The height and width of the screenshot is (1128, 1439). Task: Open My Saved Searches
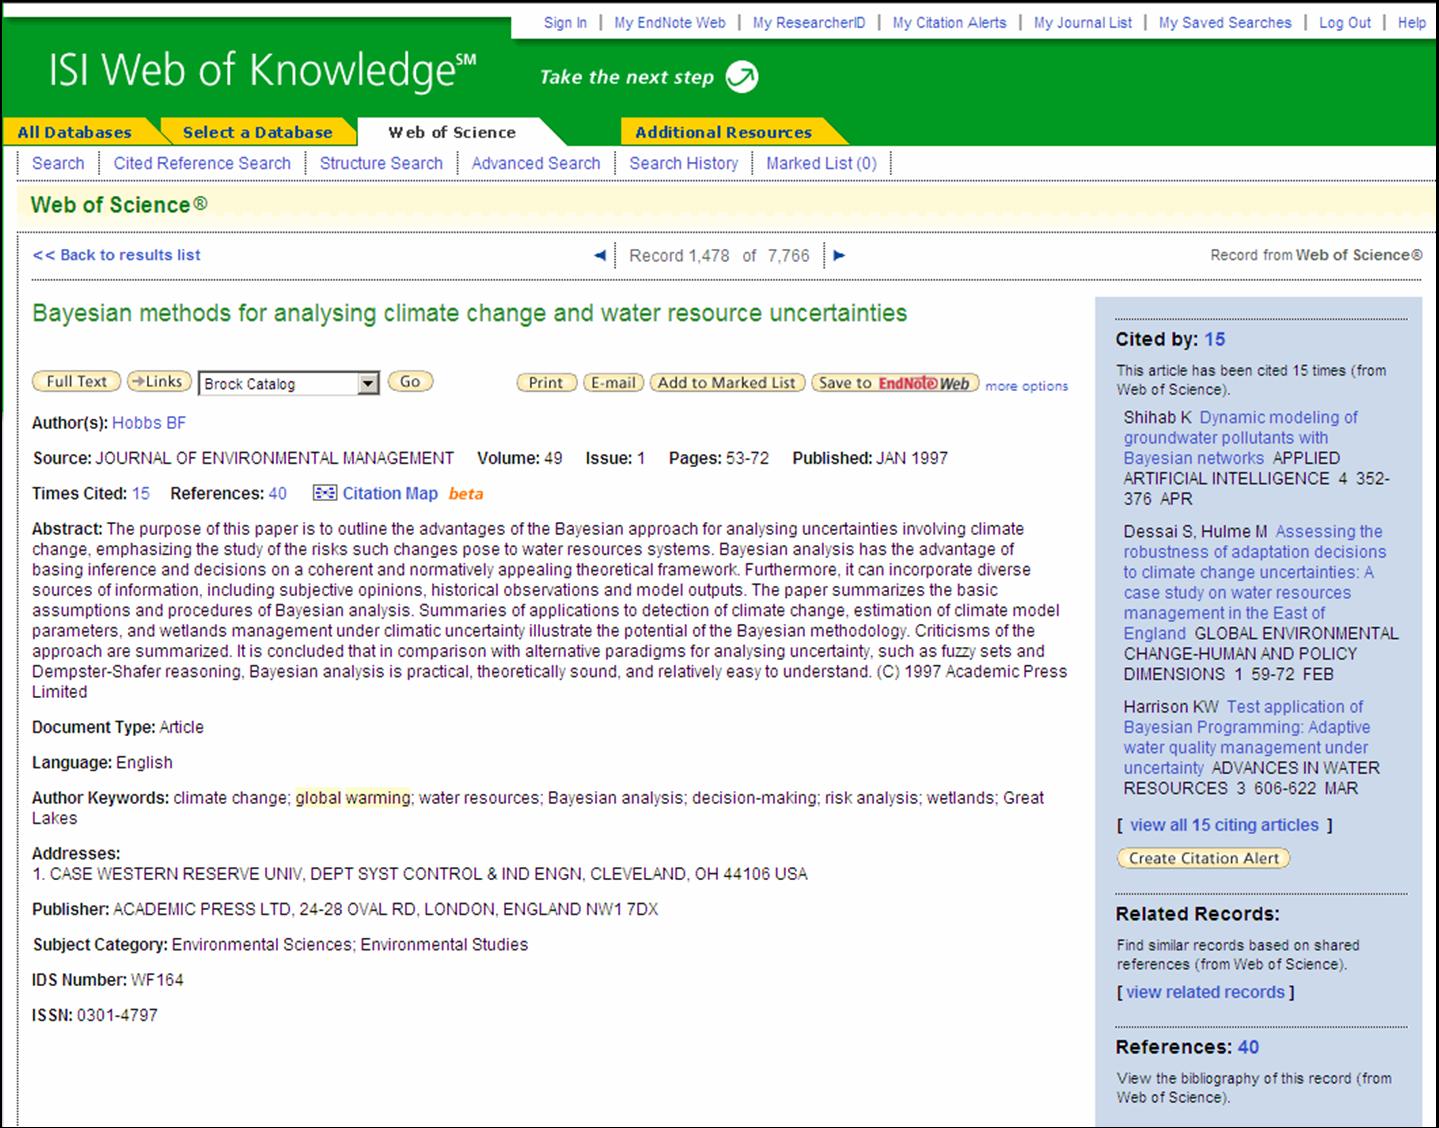(x=1225, y=22)
